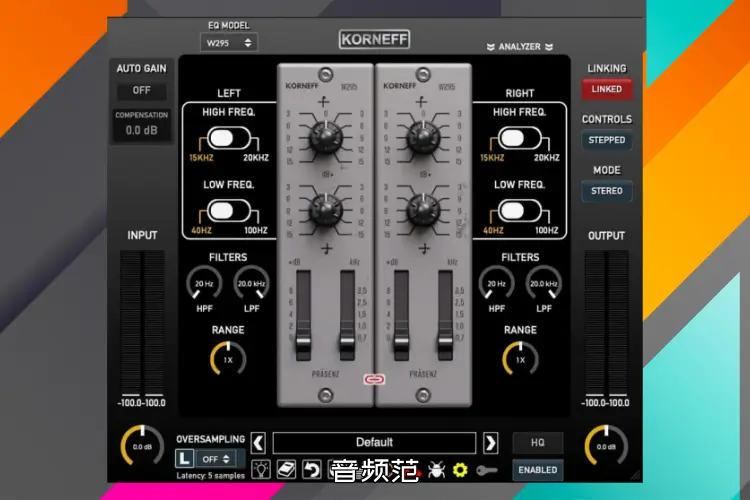Click the left module high frequency knob

pyautogui.click(x=326, y=137)
